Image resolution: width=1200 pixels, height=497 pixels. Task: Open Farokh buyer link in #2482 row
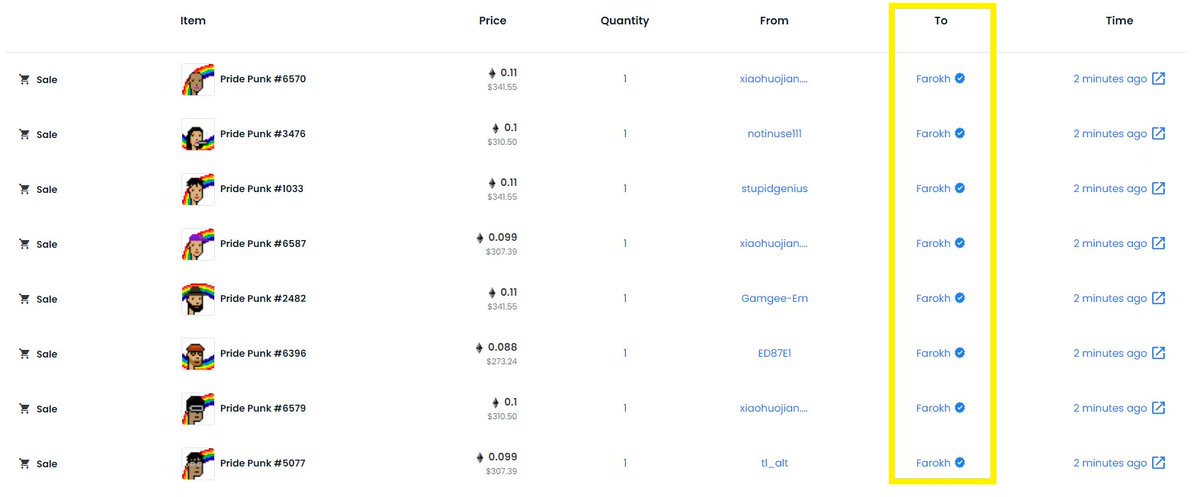pos(933,299)
